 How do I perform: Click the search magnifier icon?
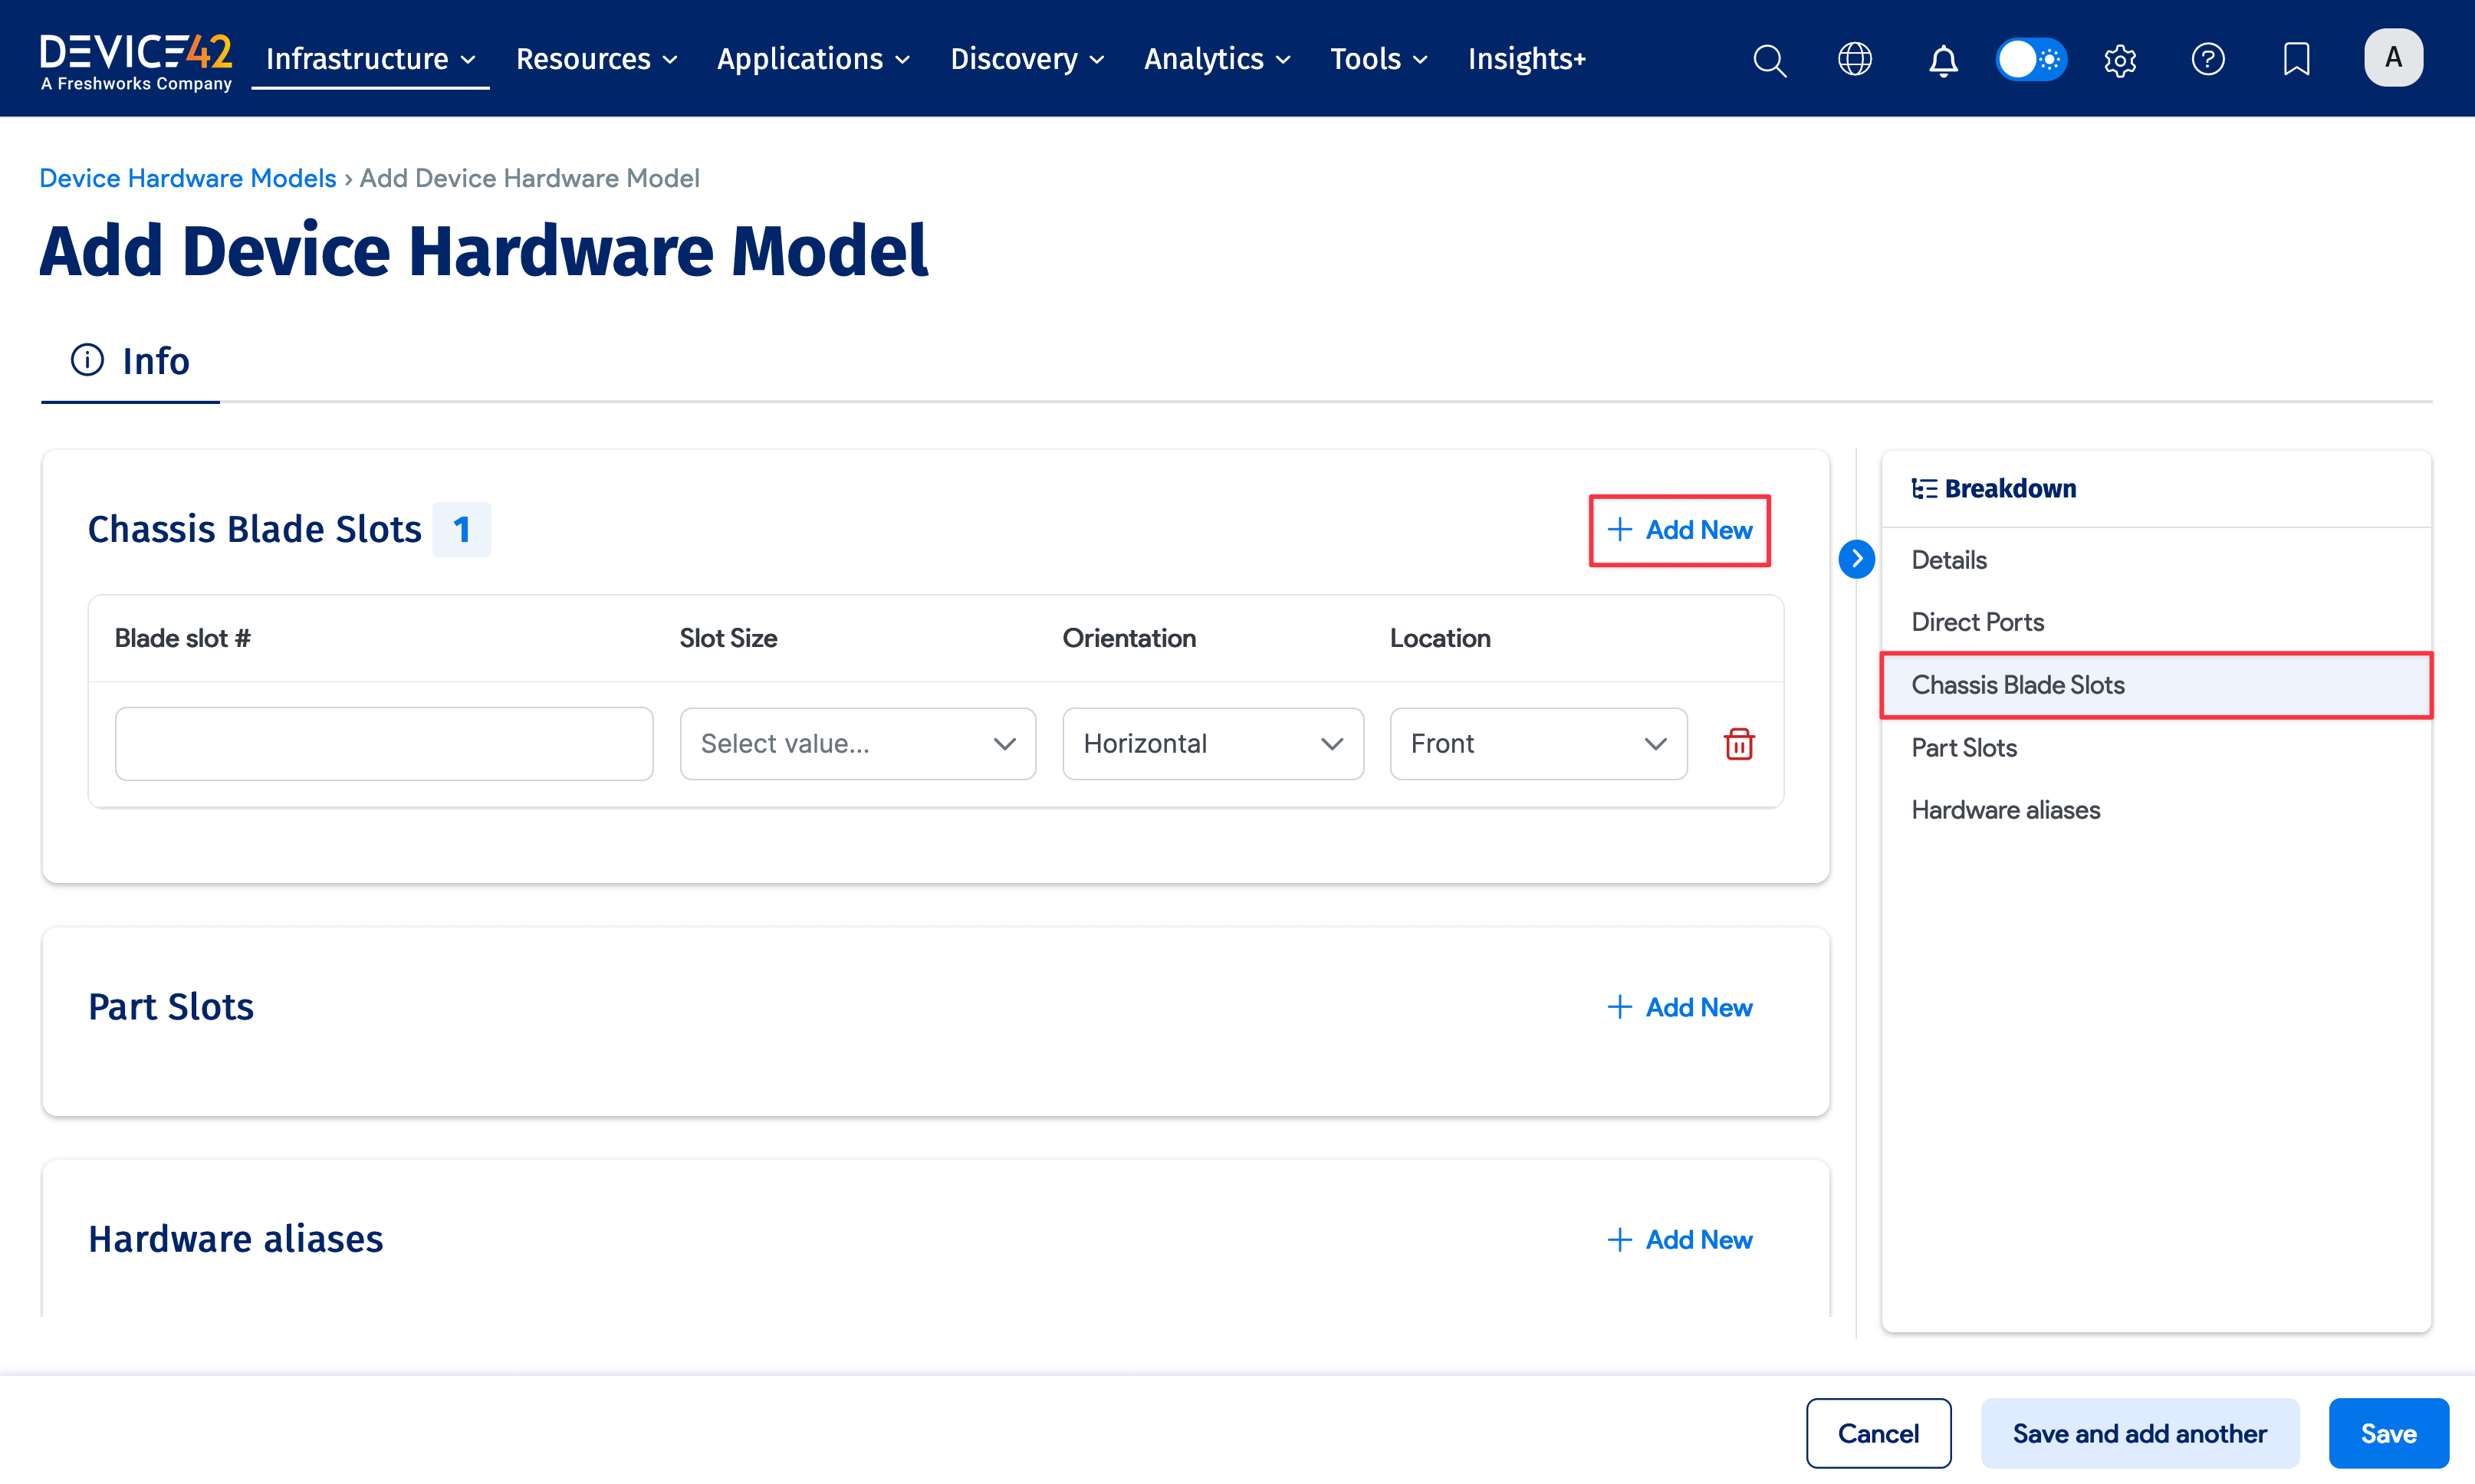click(1769, 60)
